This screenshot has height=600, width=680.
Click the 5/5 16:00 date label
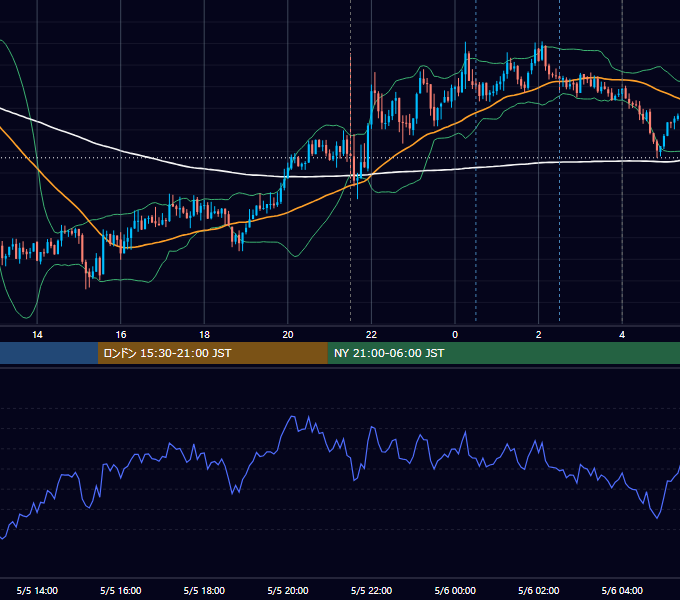tap(121, 590)
